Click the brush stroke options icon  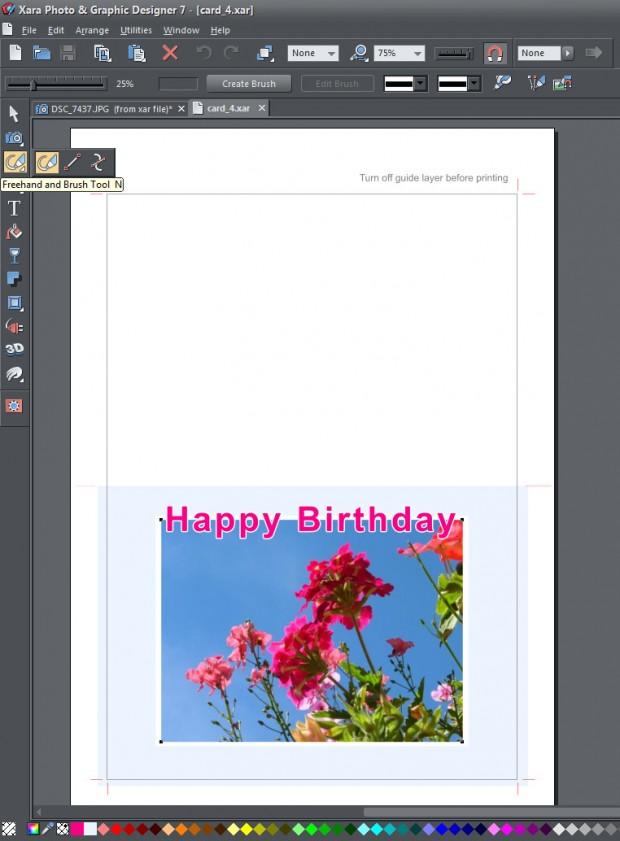pos(503,82)
